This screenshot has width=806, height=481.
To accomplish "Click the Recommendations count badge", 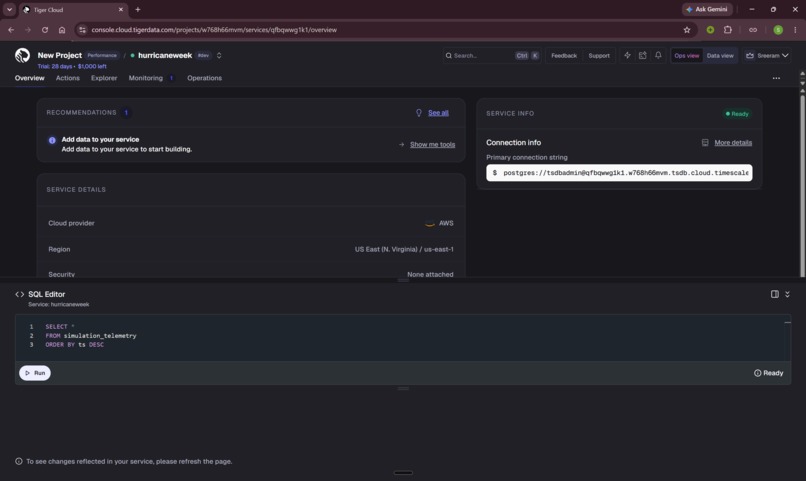I will point(126,113).
